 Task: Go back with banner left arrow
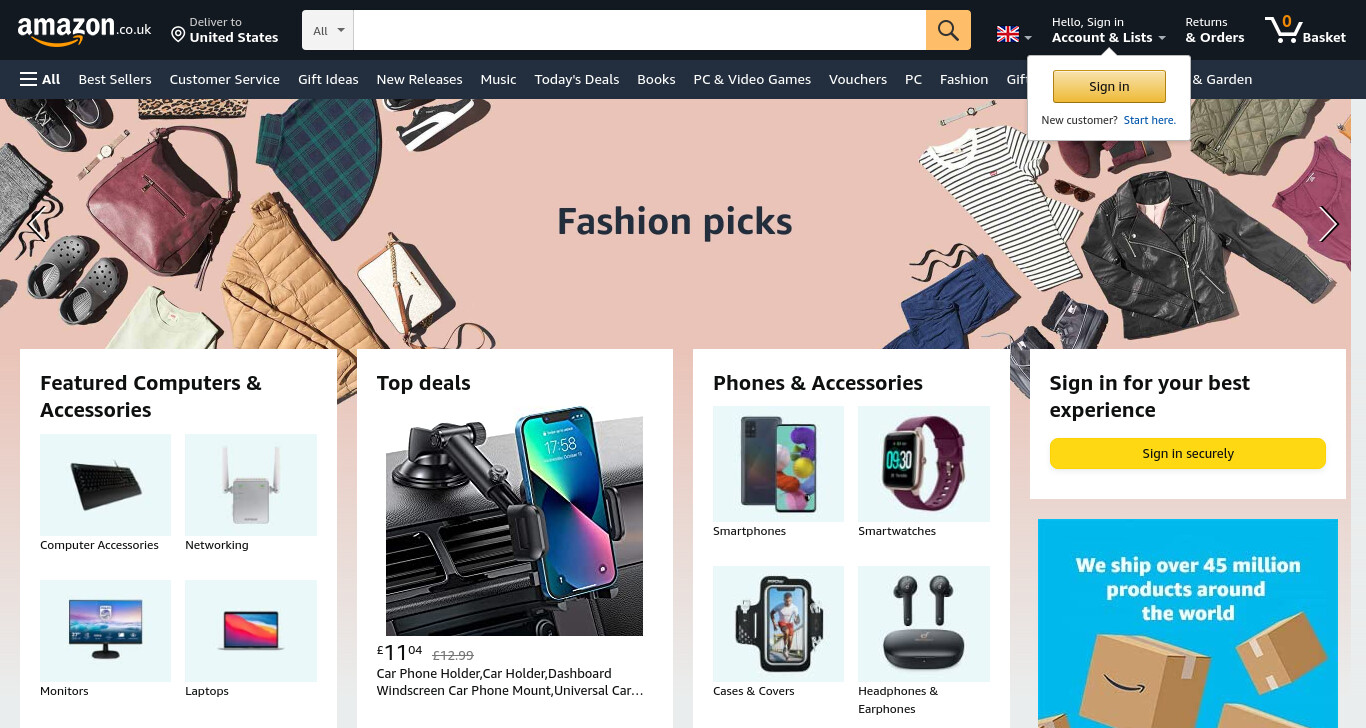36,224
